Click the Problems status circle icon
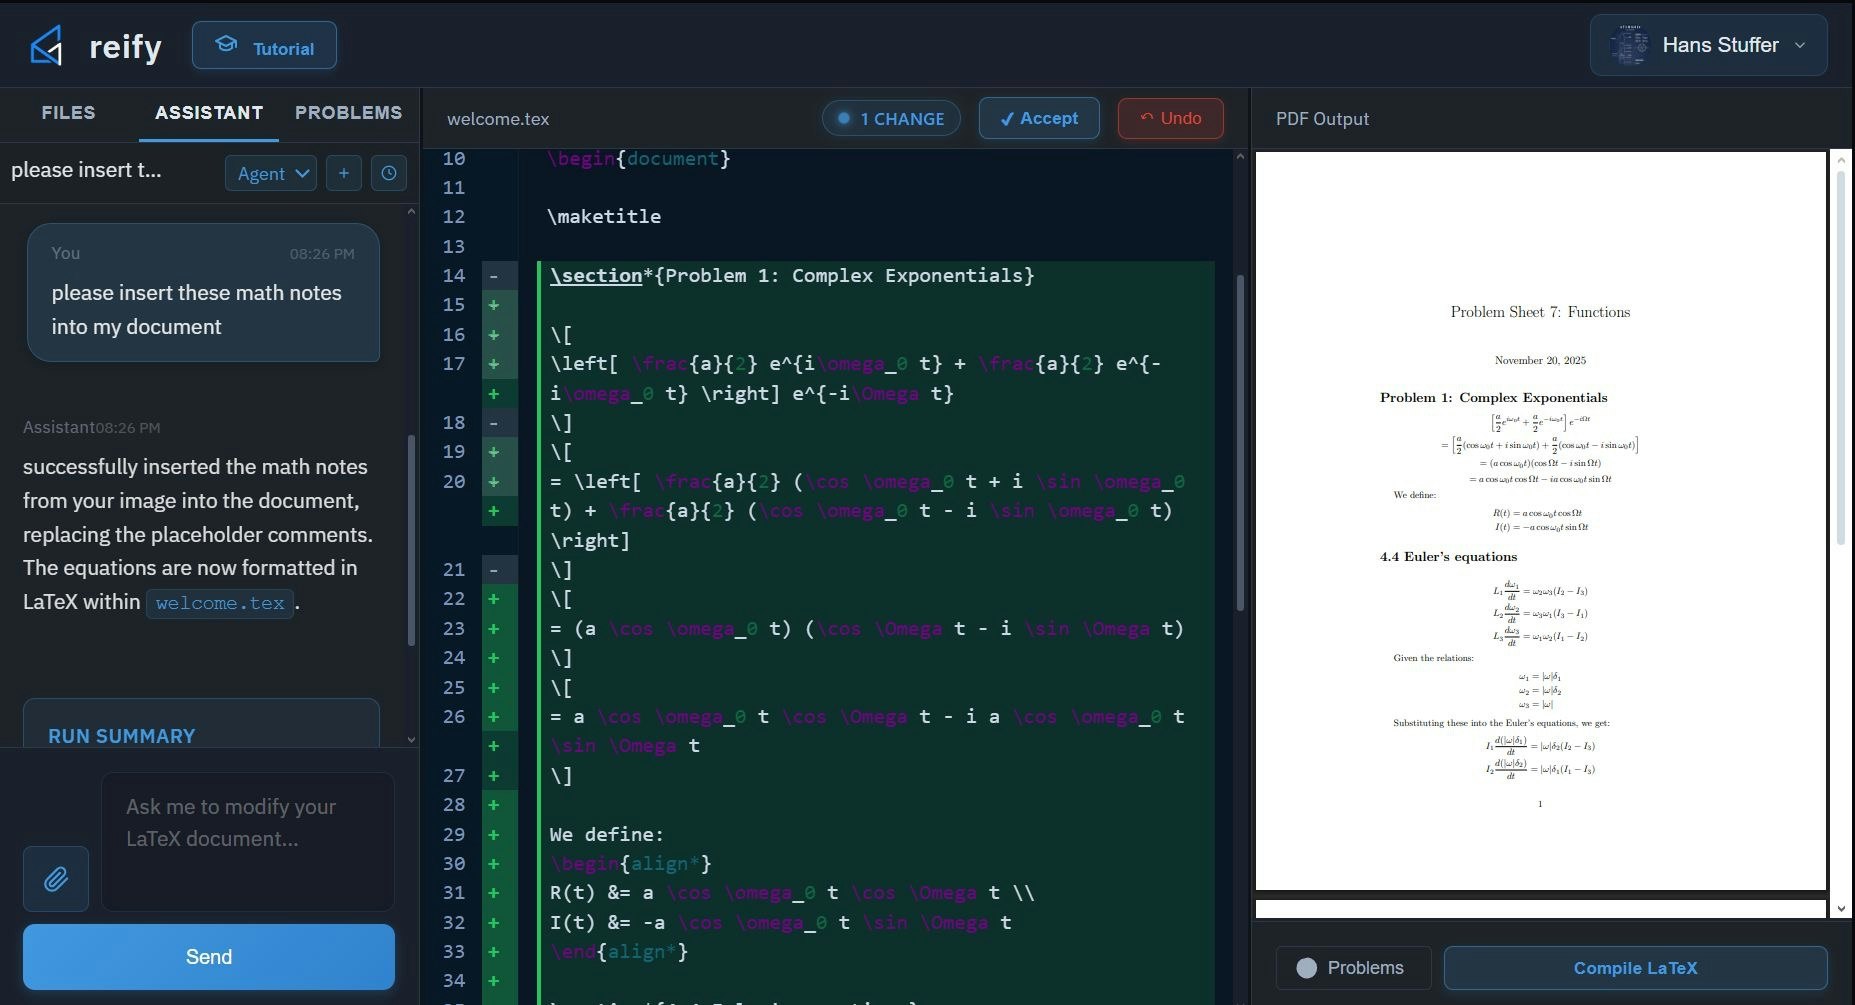This screenshot has width=1855, height=1005. 1306,967
